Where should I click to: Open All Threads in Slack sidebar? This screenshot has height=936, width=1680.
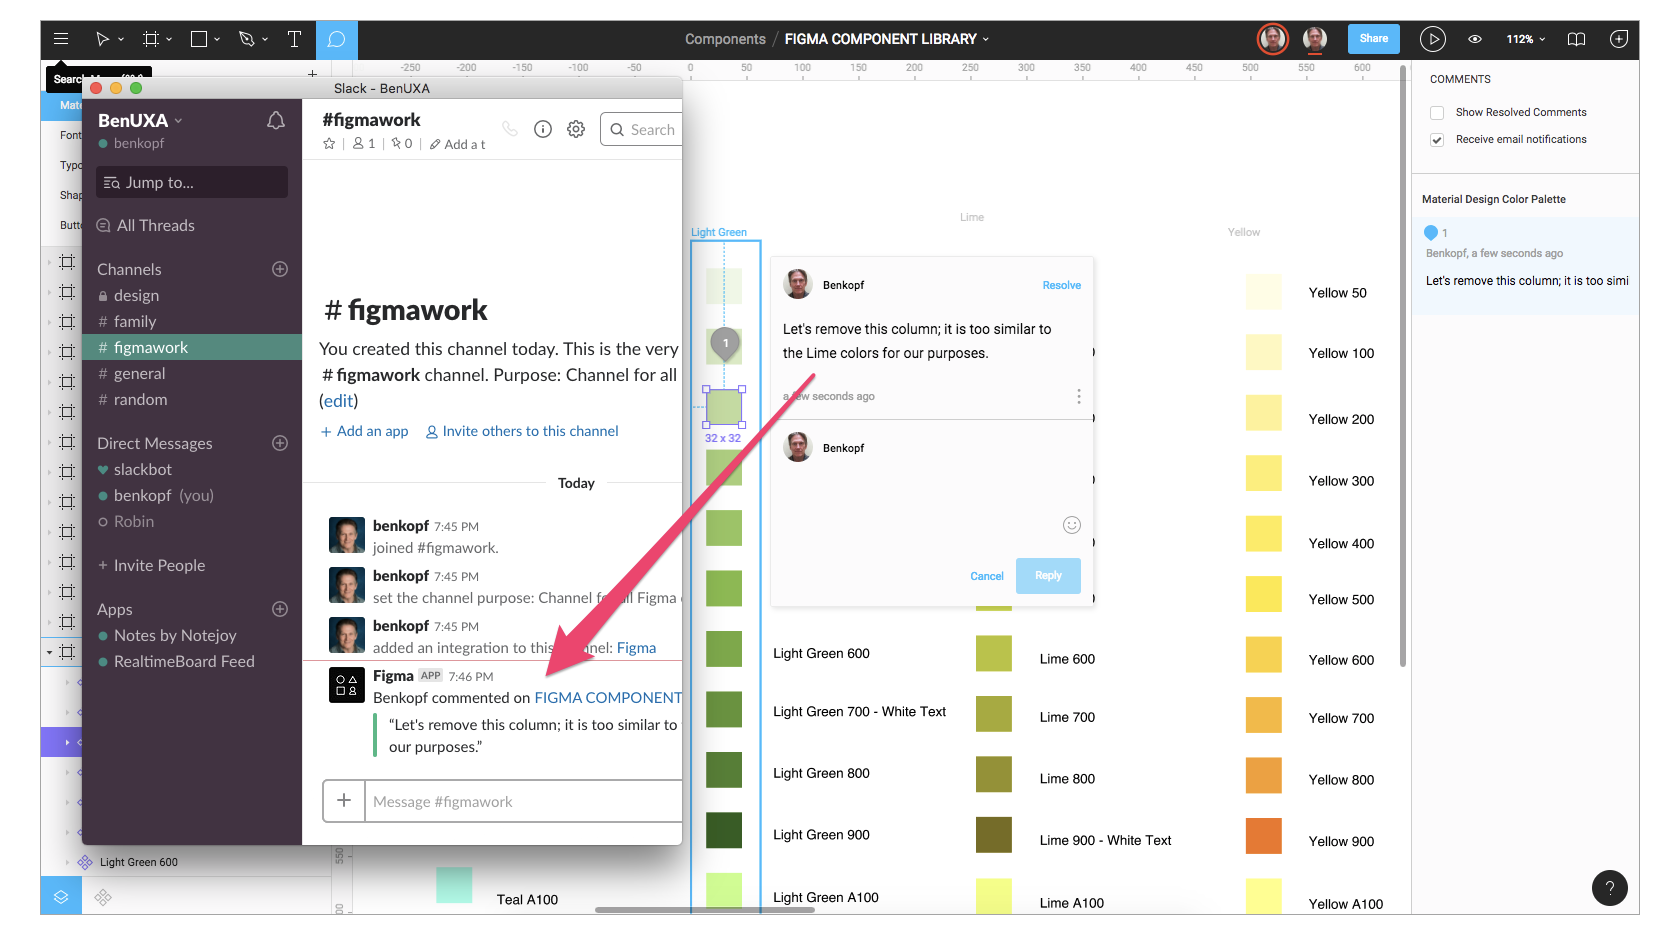click(x=155, y=226)
